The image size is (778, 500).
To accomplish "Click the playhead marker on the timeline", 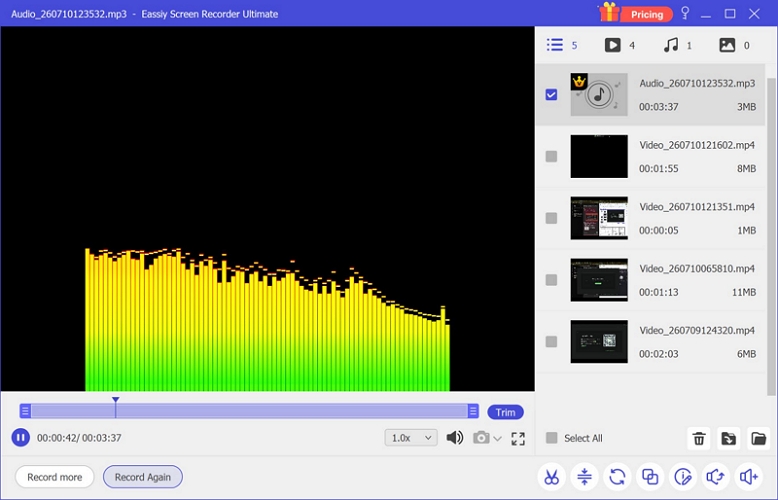I will (116, 400).
